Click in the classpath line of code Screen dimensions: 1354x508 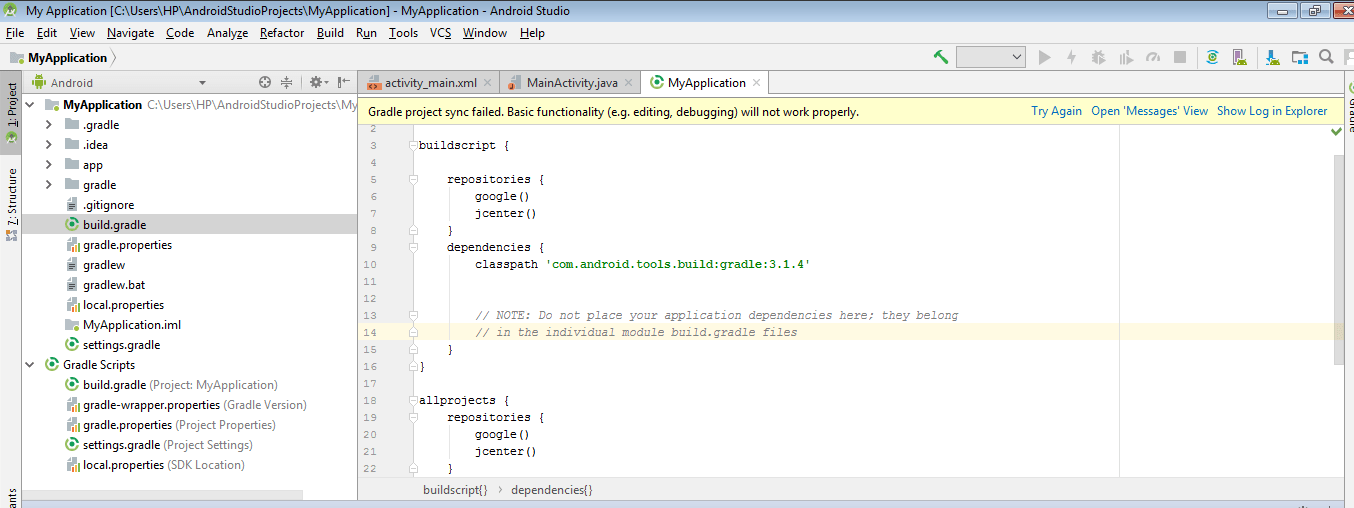click(643, 264)
